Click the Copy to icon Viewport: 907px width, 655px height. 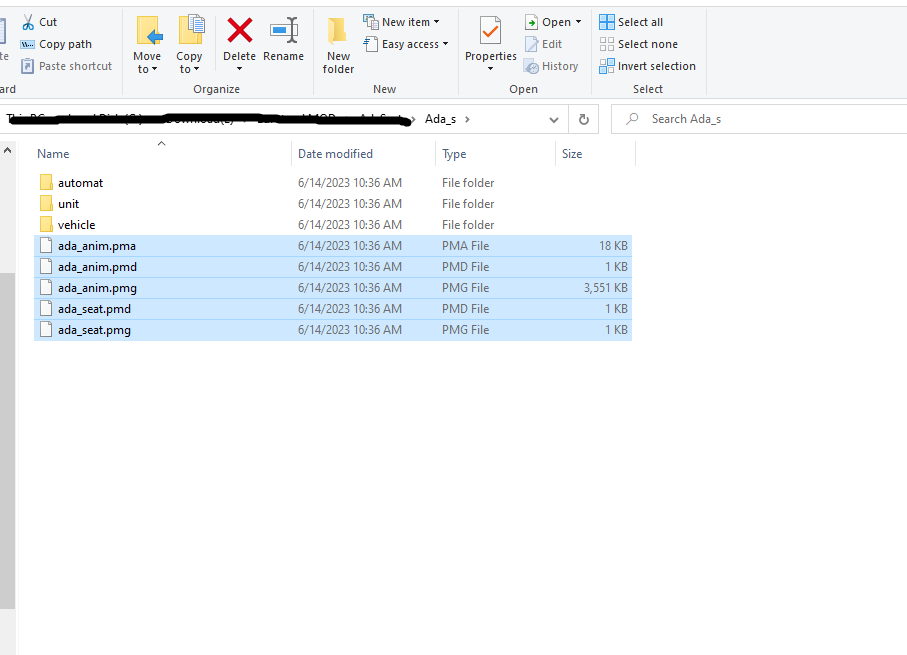191,30
